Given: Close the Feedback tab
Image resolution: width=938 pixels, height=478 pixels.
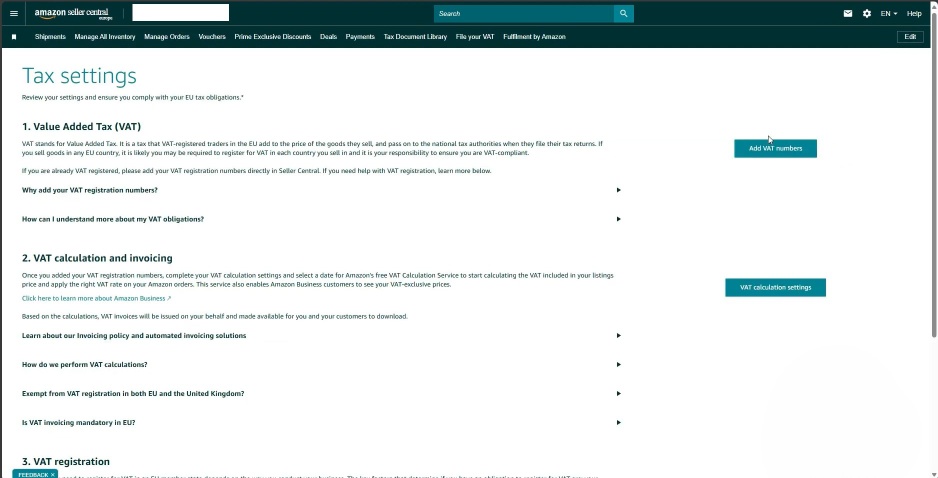Looking at the screenshot, I should (53, 474).
